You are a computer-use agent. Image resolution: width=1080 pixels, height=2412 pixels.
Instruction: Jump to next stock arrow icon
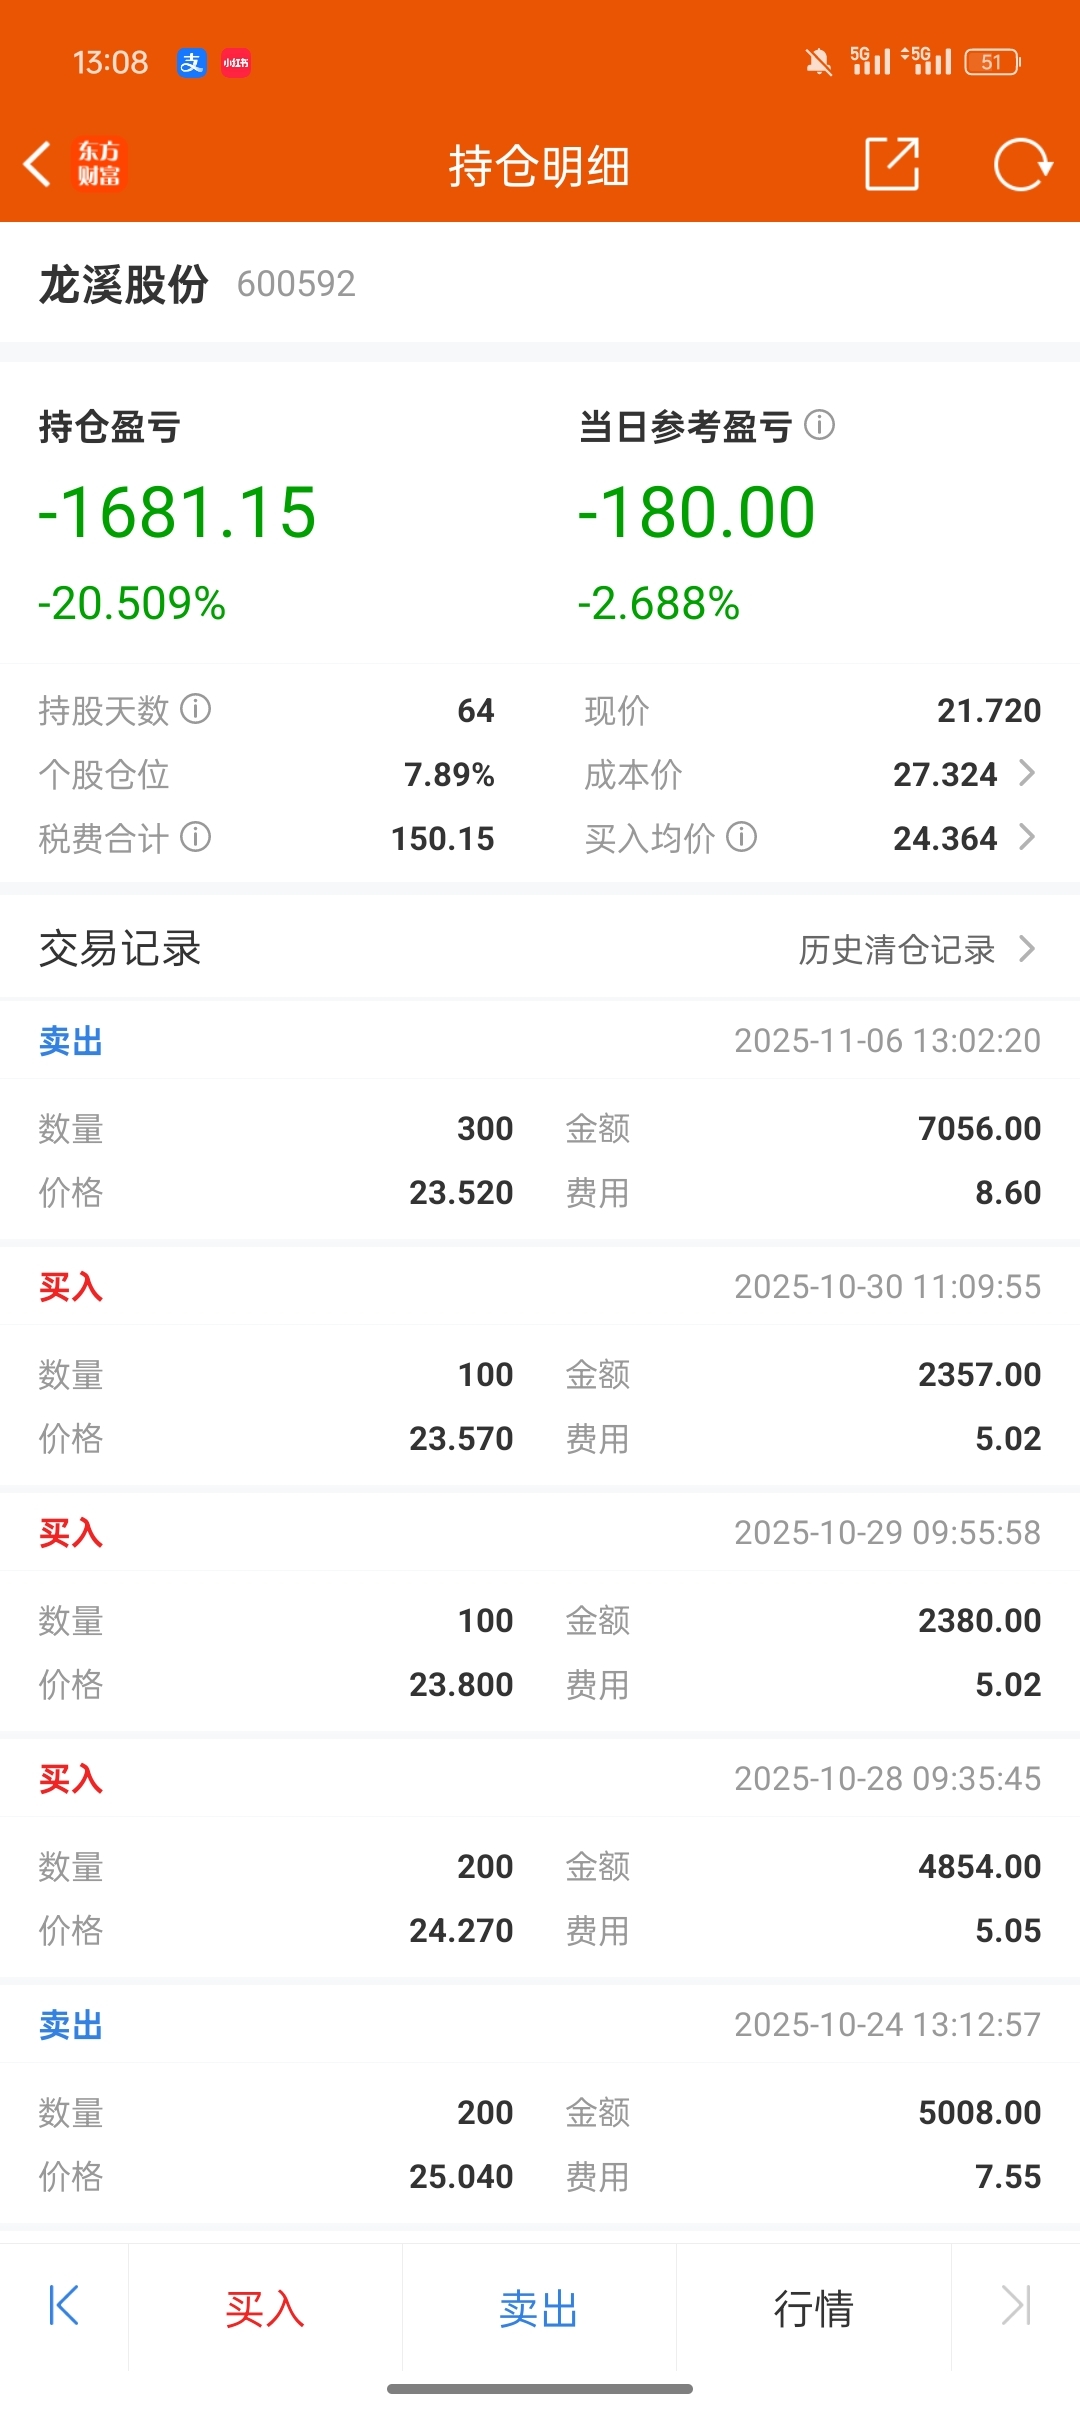pyautogui.click(x=1016, y=2306)
